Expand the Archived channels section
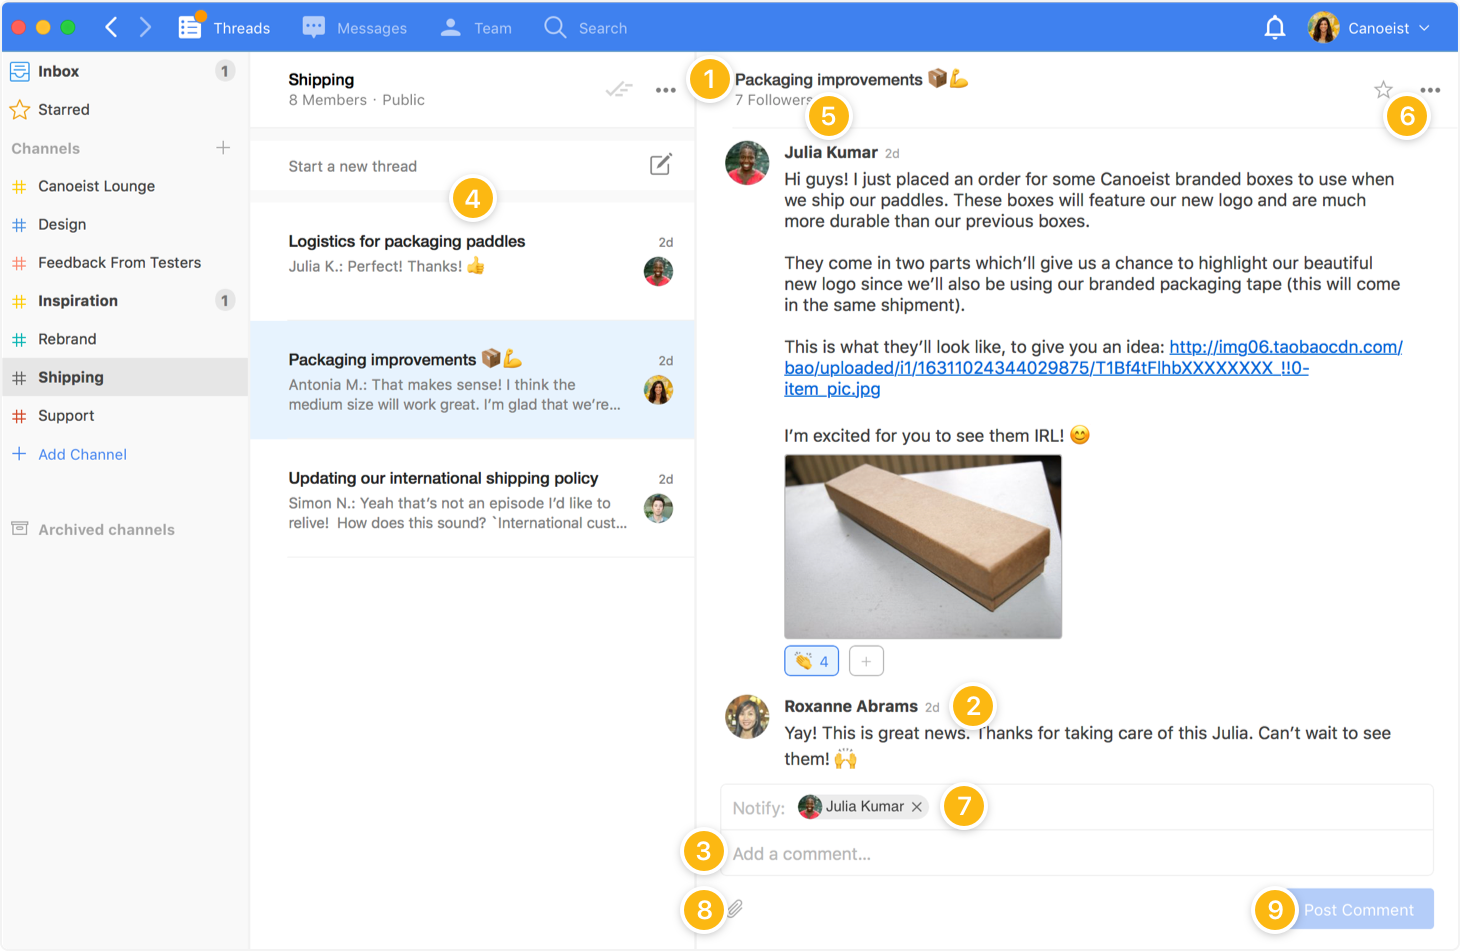The width and height of the screenshot is (1460, 952). pos(106,530)
